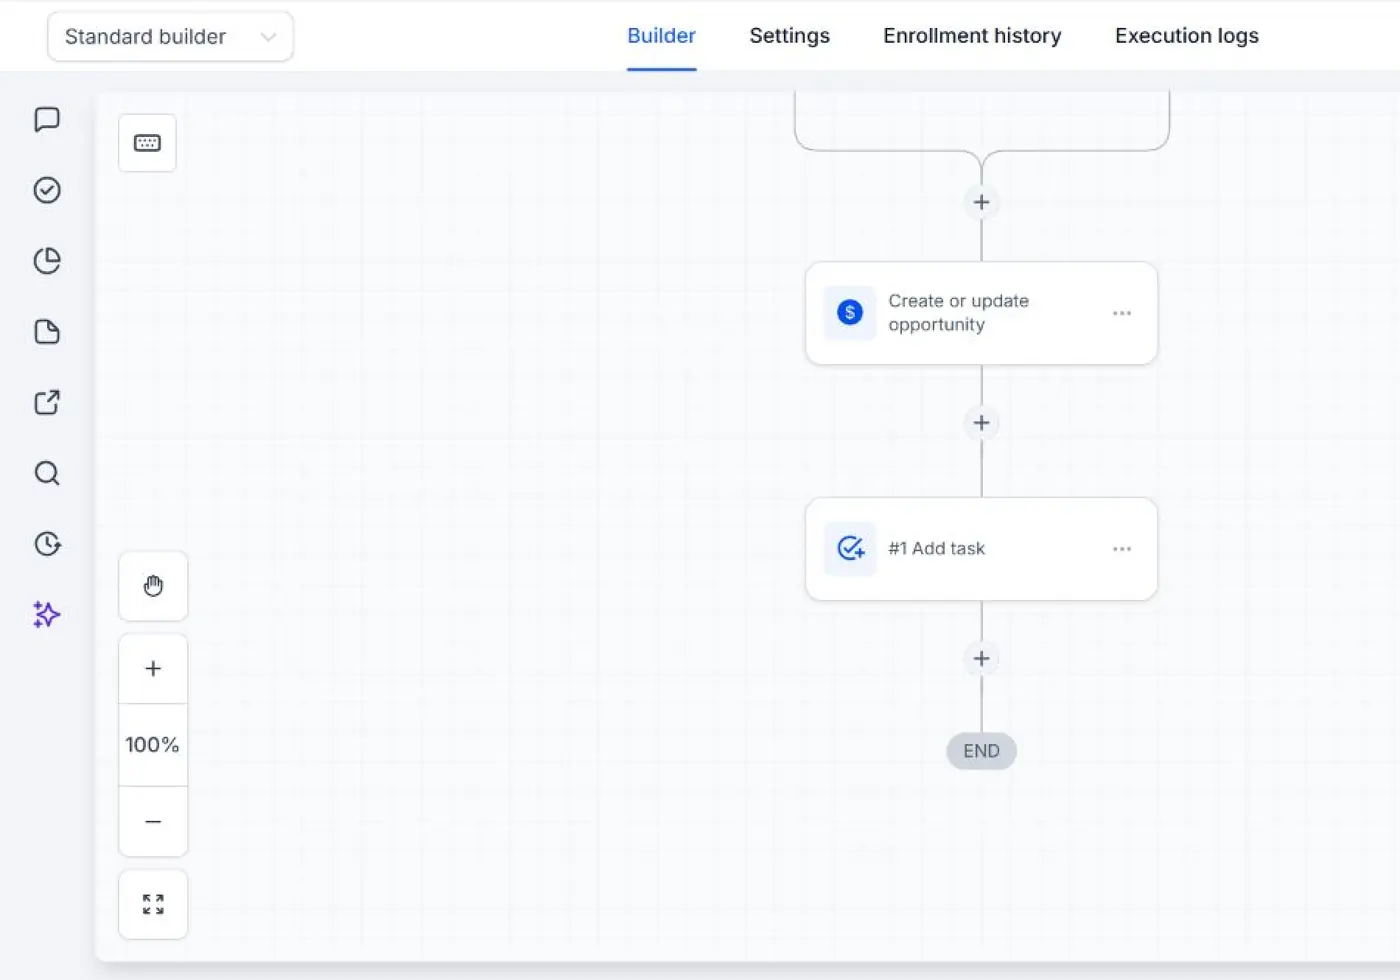This screenshot has height=980, width=1400.
Task: Click the blue dollar opportunity icon
Action: [x=850, y=313]
